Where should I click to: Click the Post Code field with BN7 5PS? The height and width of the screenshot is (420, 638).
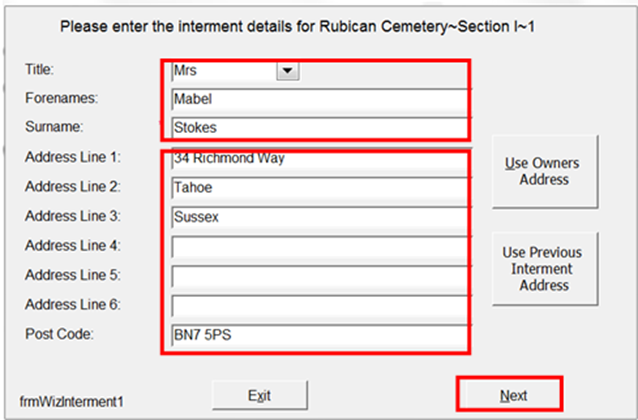pos(315,335)
